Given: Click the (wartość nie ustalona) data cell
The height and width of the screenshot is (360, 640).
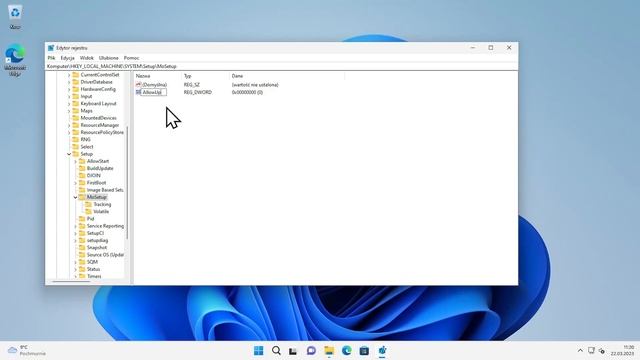Looking at the screenshot, I should pos(255,85).
